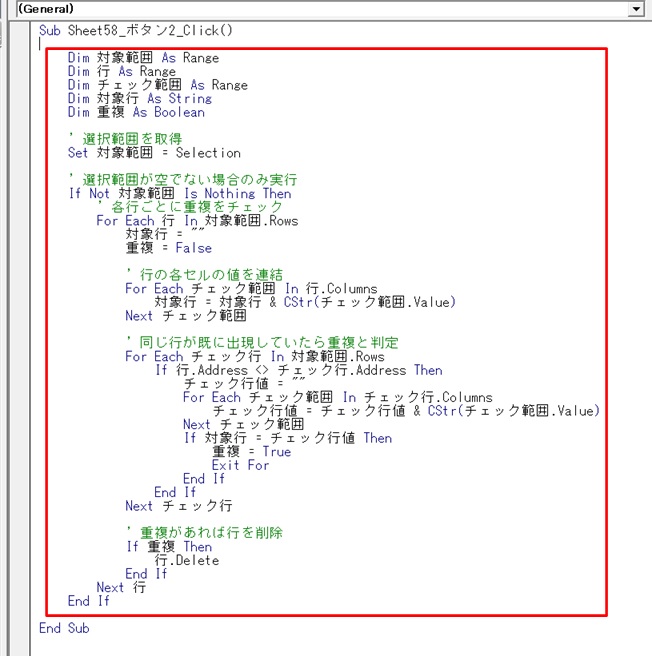Click the comment '選択範囲を取得'

126,139
